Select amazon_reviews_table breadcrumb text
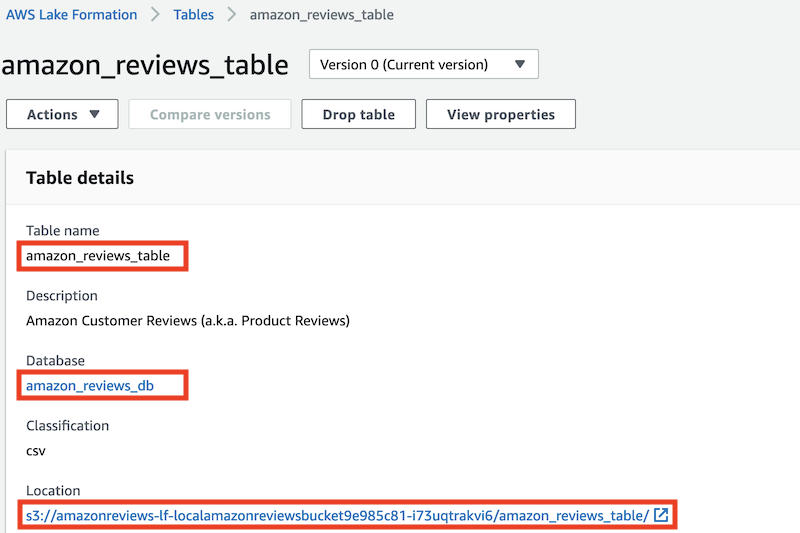Screen dimensions: 800x533 (321, 15)
